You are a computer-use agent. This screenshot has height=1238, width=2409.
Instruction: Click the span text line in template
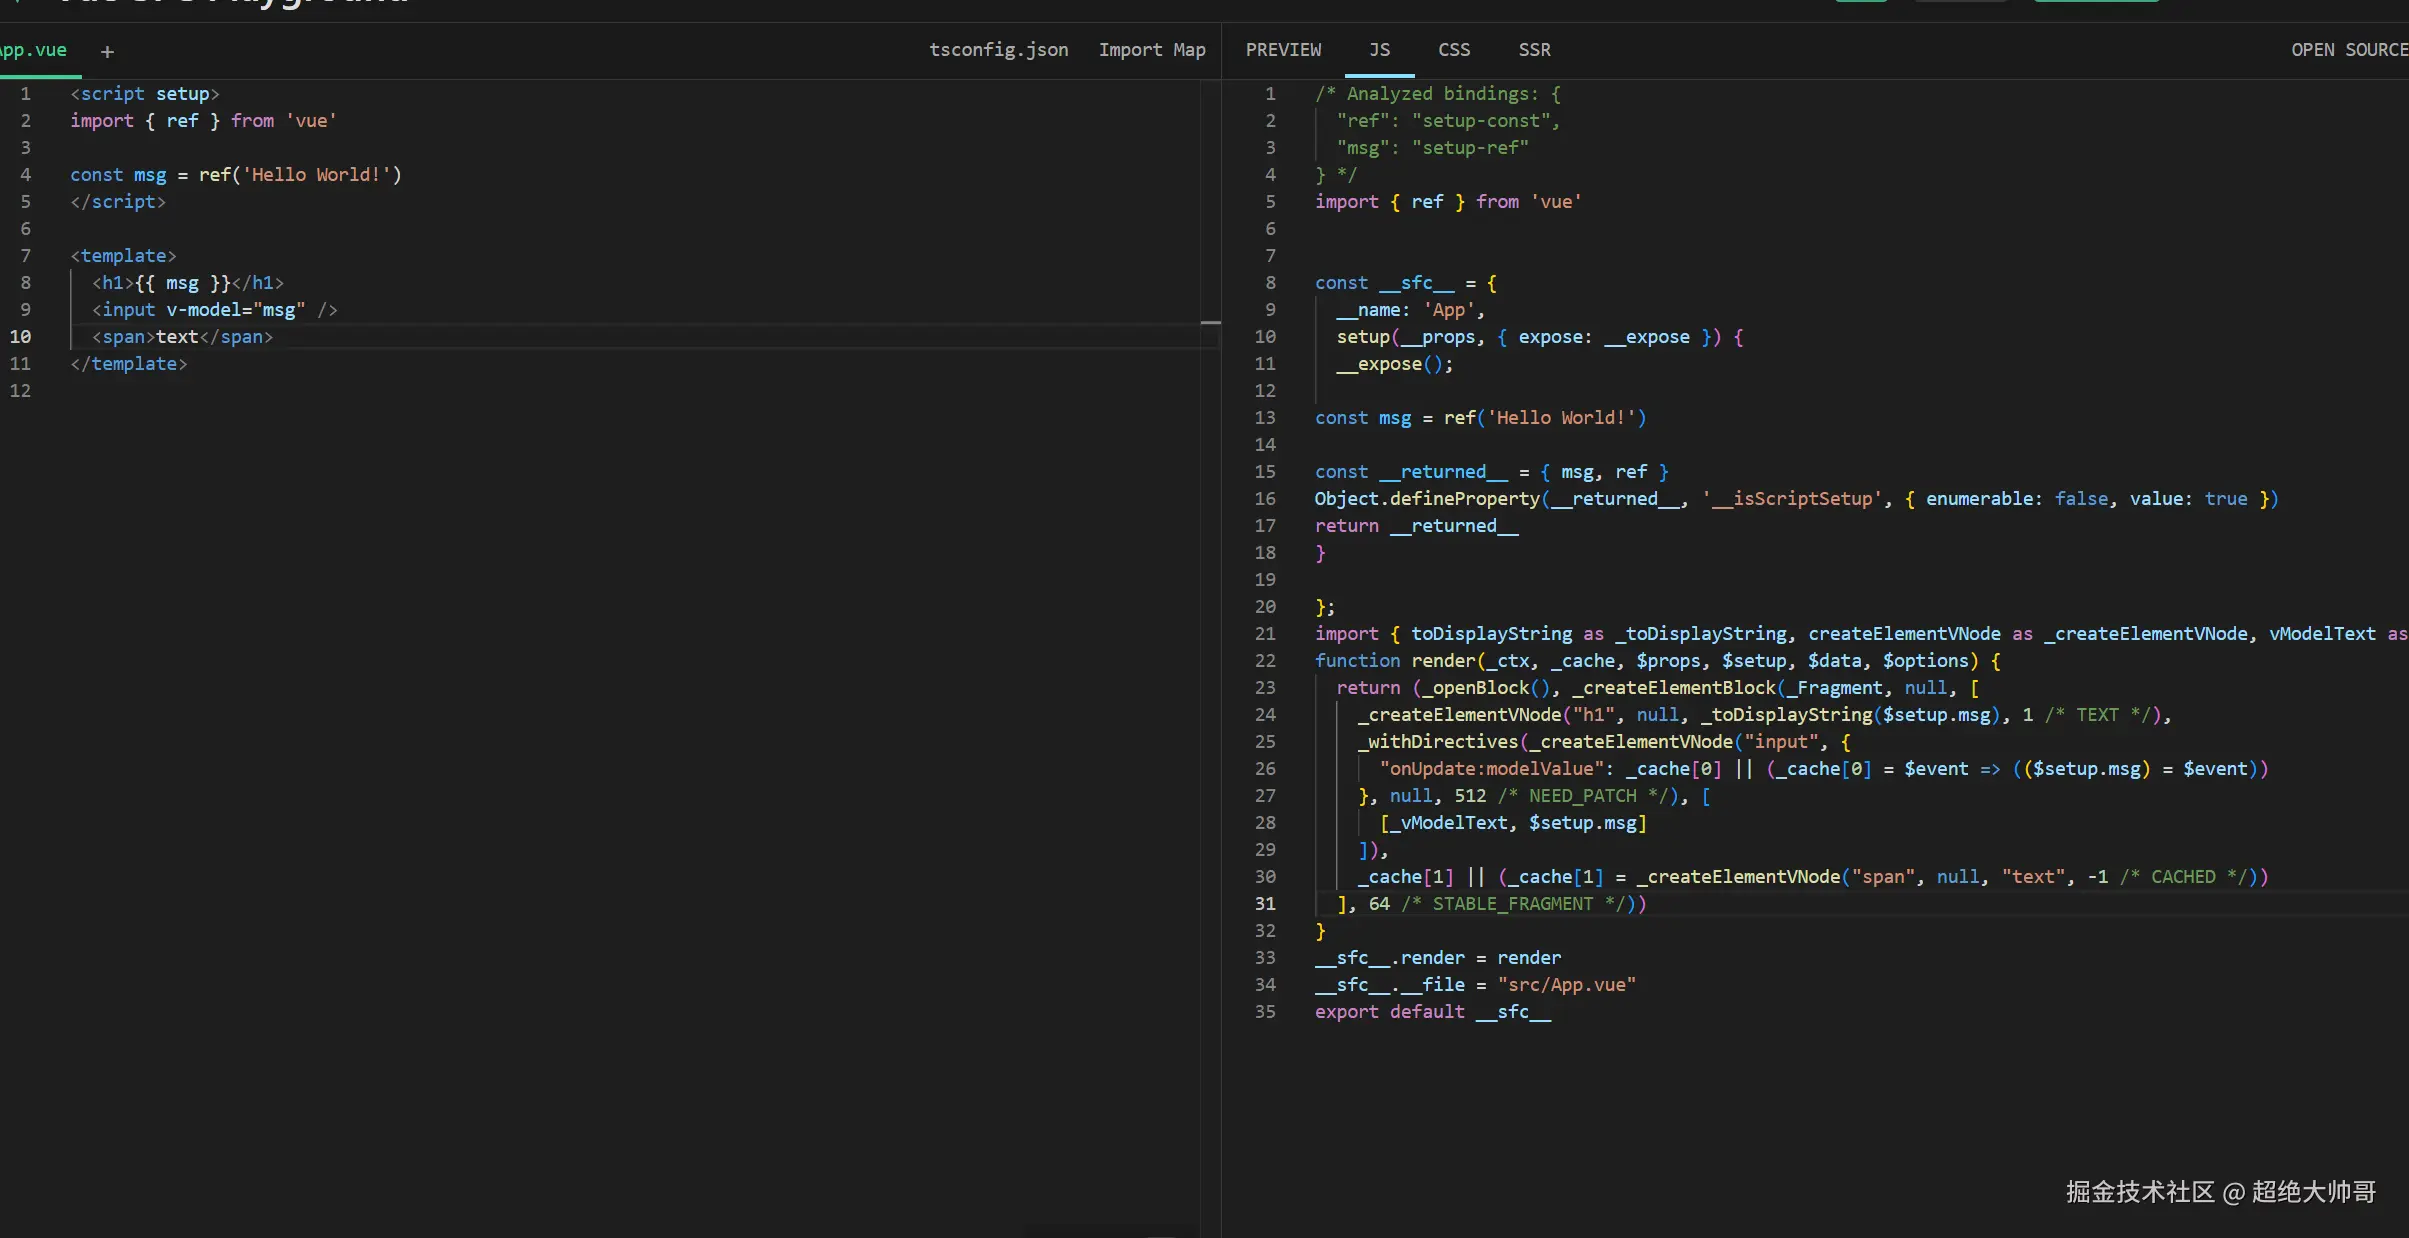[x=182, y=337]
